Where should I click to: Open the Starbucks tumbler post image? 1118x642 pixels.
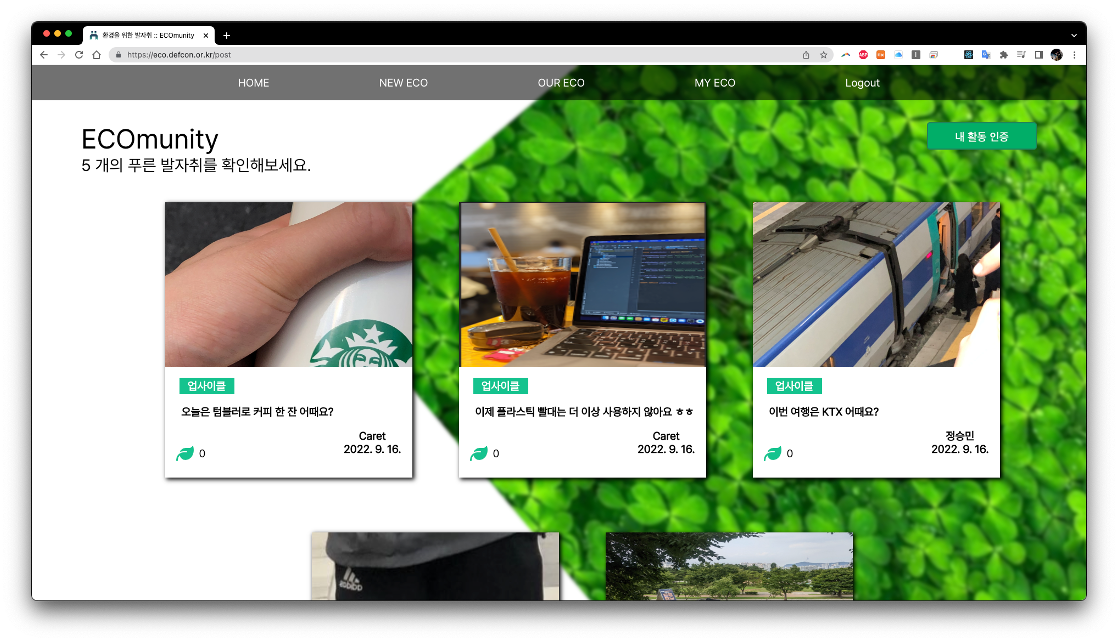point(289,285)
